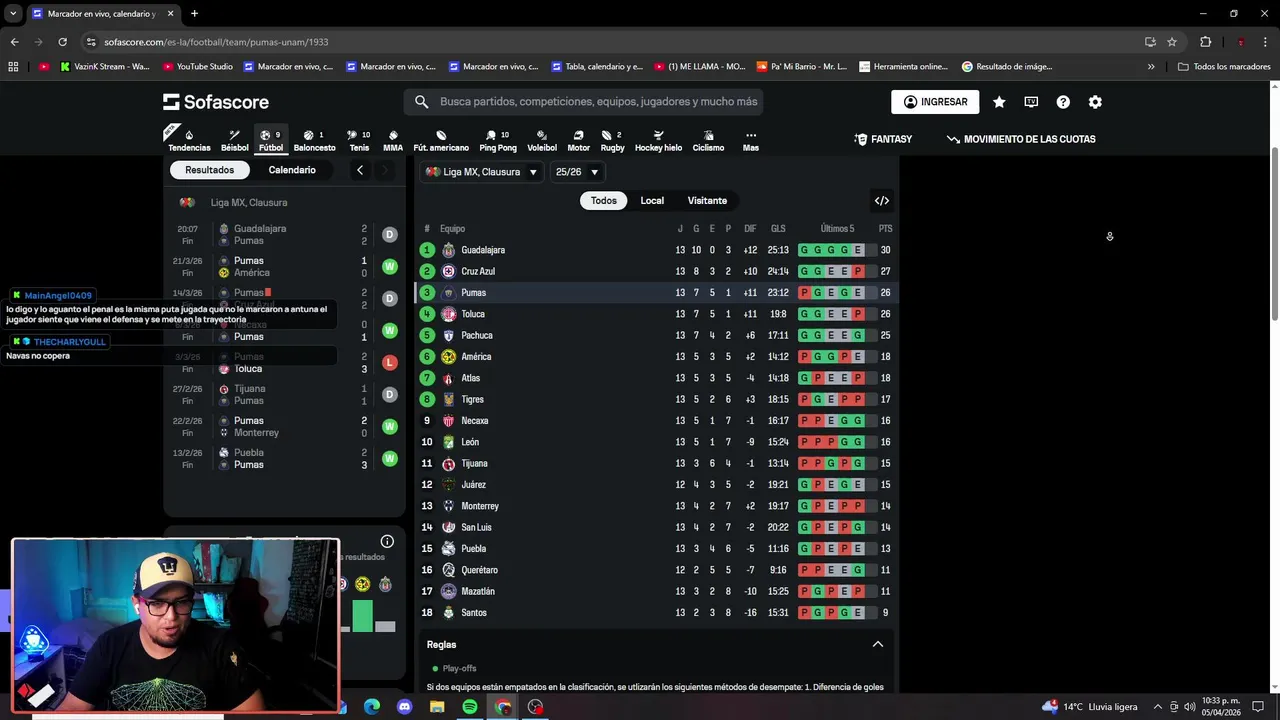Image resolution: width=1280 pixels, height=720 pixels.
Task: Open Discord from the taskbar
Action: coord(404,707)
